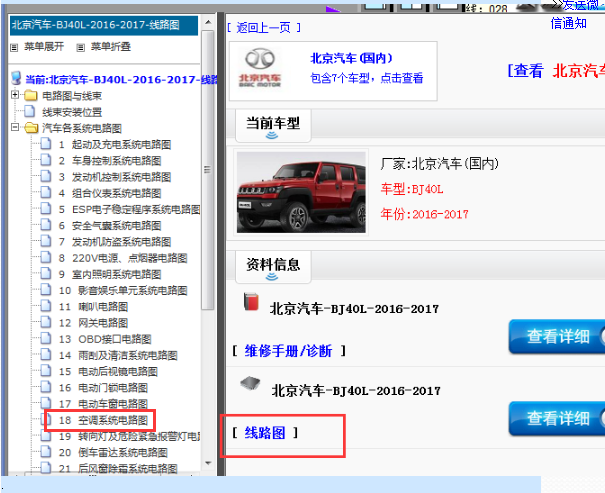Screen dimensions: 605x493
Task: Open 3 发动机控制系统电路图
Action: 115,177
